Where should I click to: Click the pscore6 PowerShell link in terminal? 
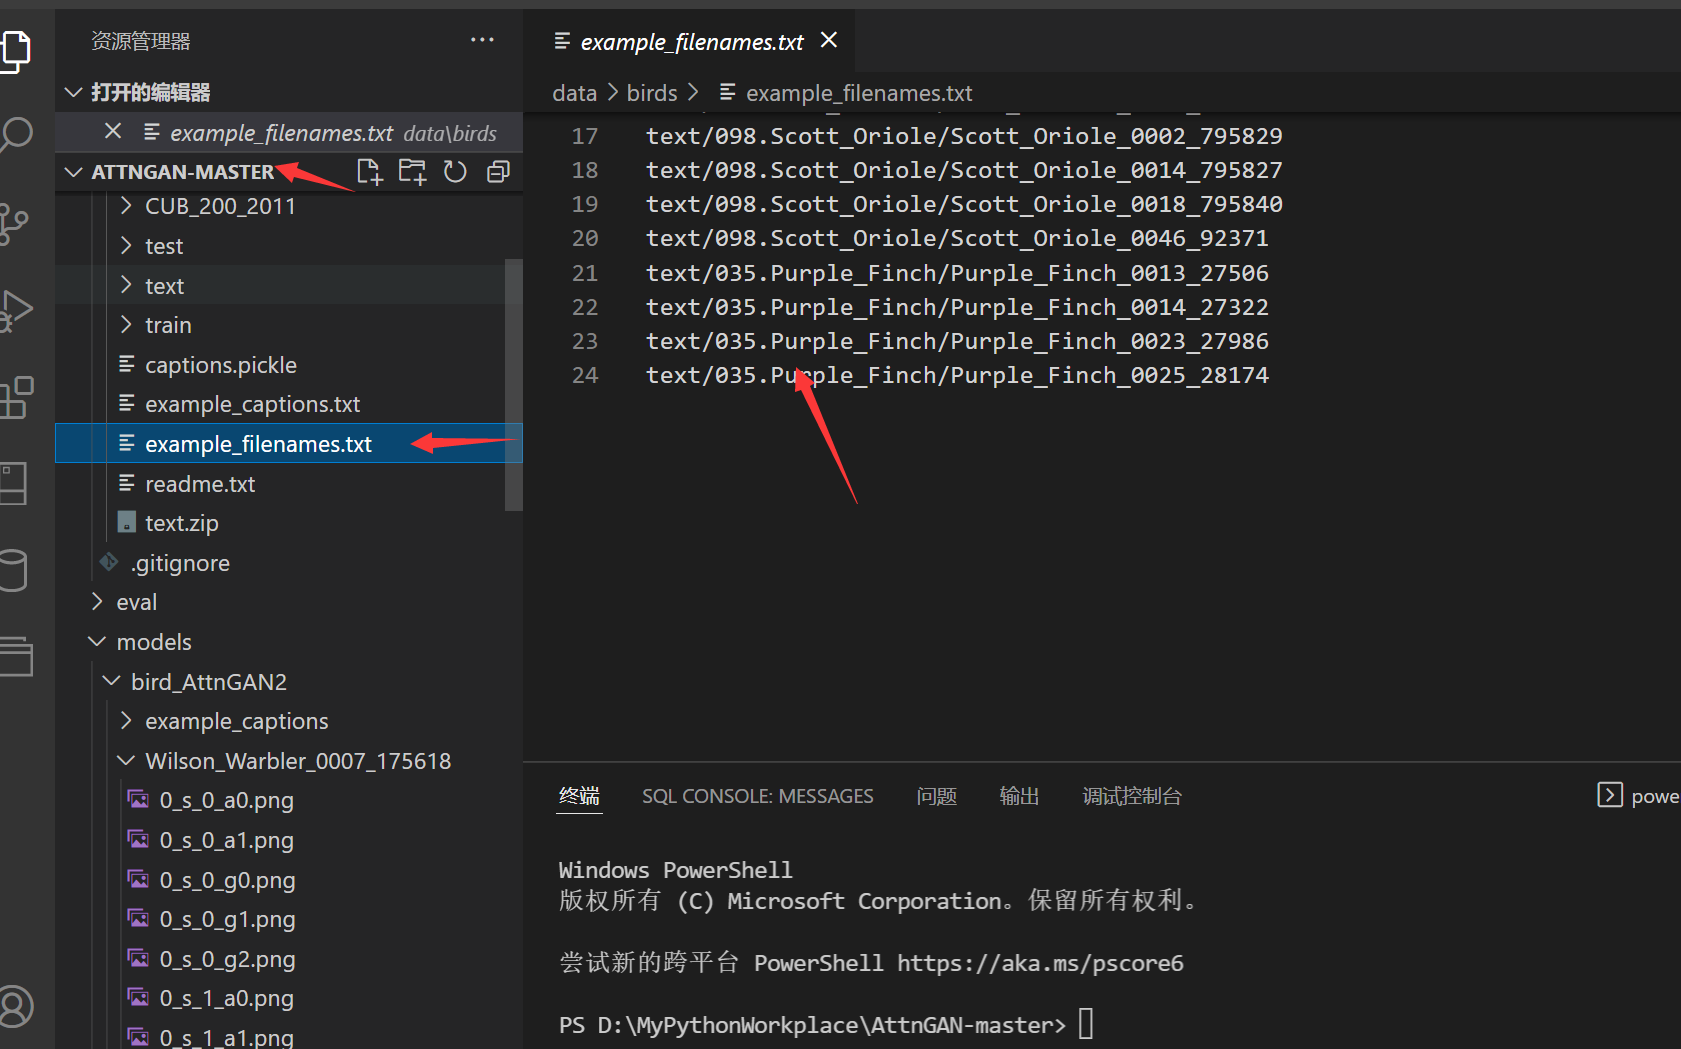(1040, 962)
